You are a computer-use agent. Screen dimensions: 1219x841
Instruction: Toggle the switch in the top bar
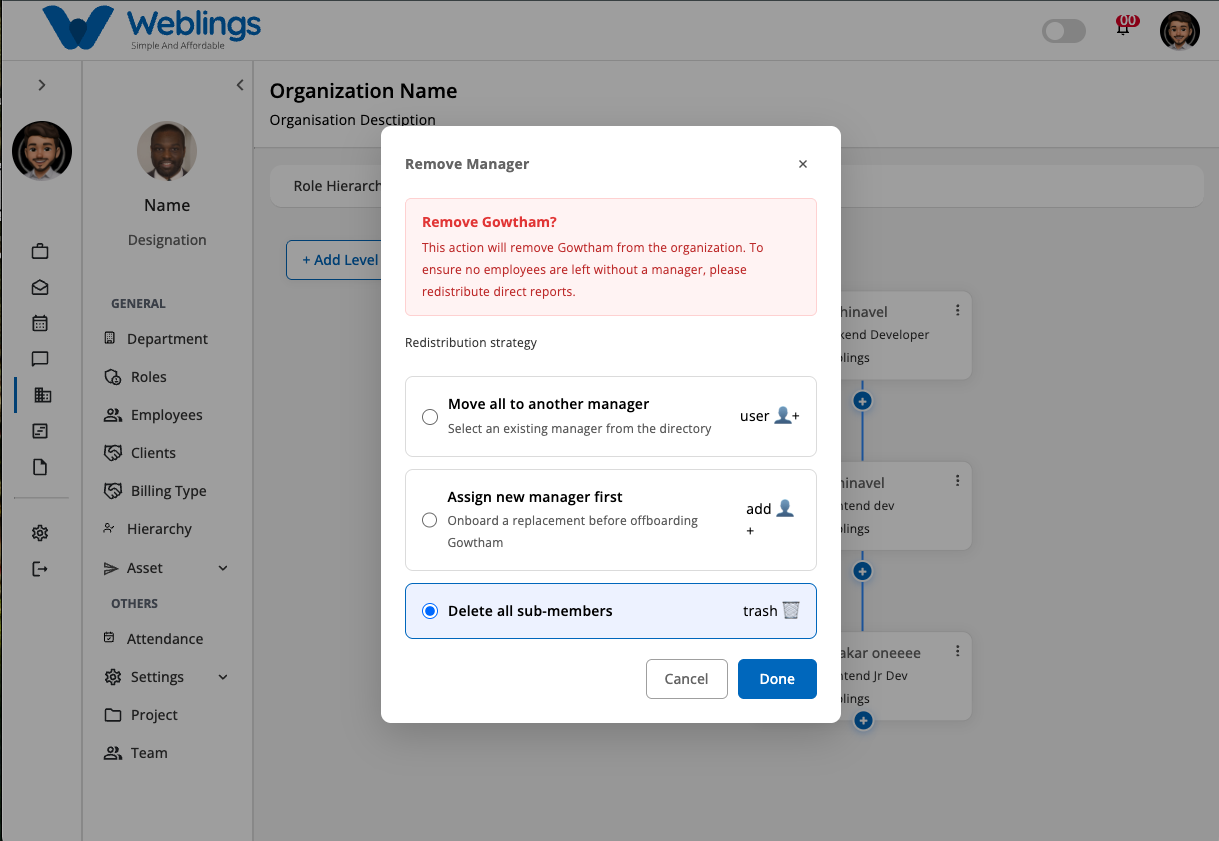tap(1064, 31)
